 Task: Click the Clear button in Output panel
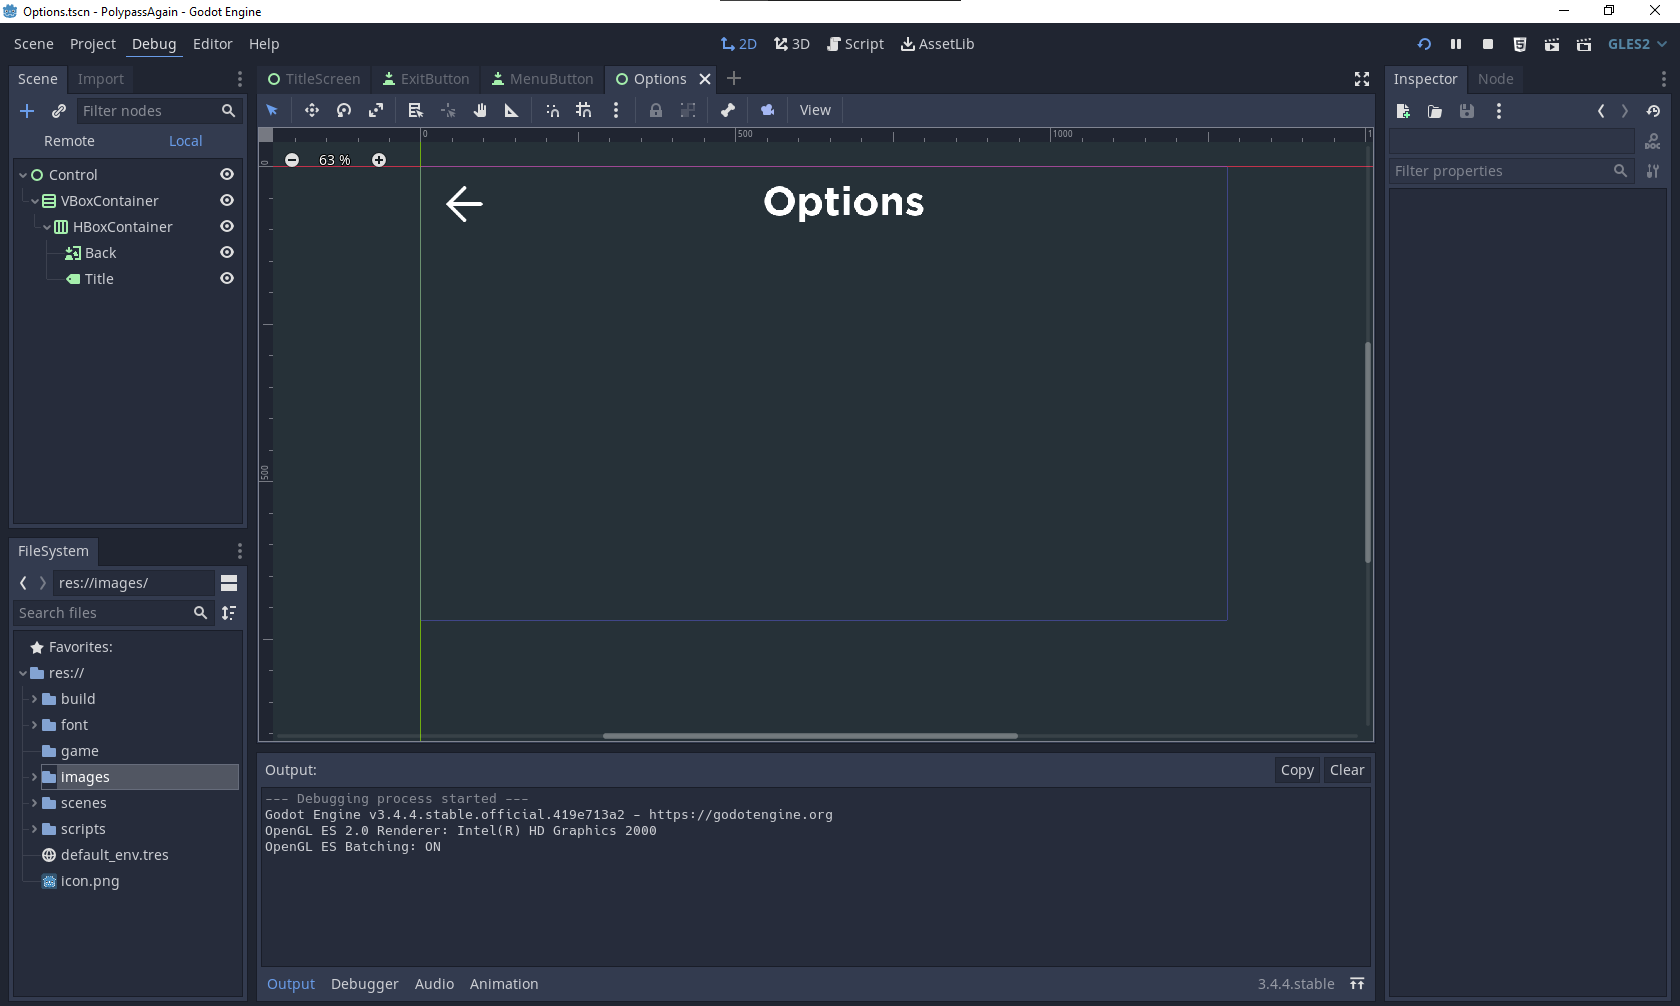point(1347,770)
